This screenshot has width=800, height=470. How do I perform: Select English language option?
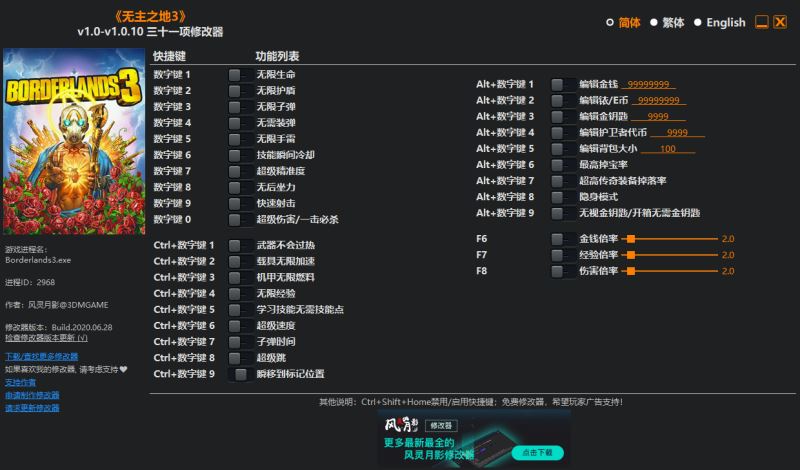tap(720, 22)
